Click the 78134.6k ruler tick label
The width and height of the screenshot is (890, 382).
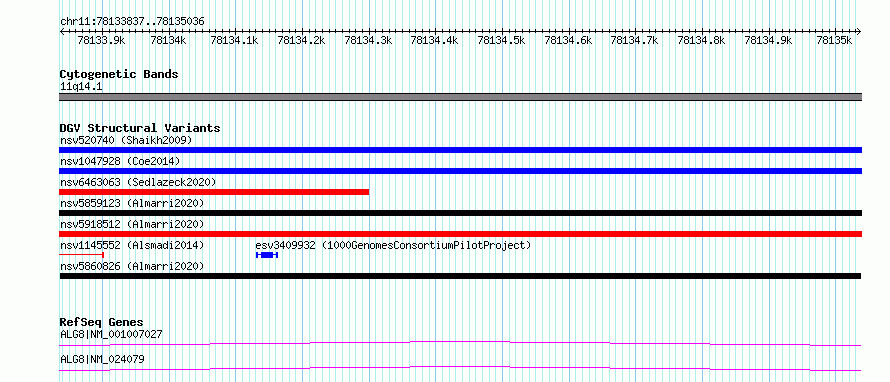[568, 40]
